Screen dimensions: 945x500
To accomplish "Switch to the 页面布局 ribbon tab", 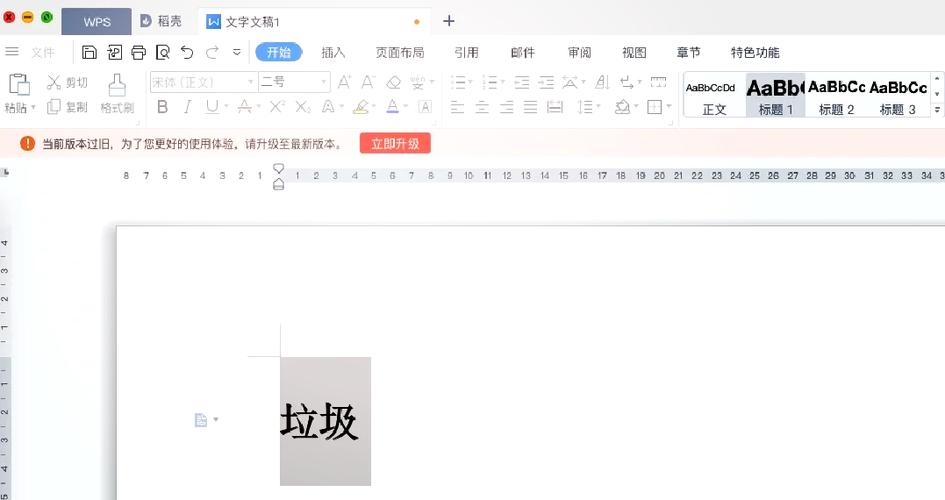I will (400, 52).
